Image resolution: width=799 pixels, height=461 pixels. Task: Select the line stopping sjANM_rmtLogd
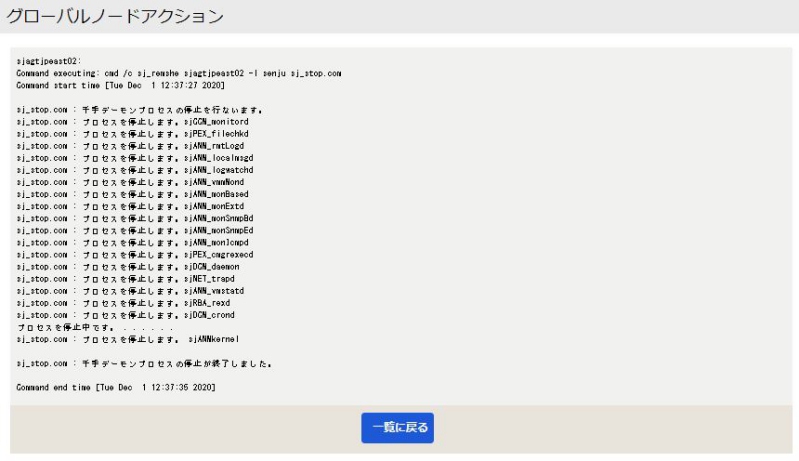[130, 146]
